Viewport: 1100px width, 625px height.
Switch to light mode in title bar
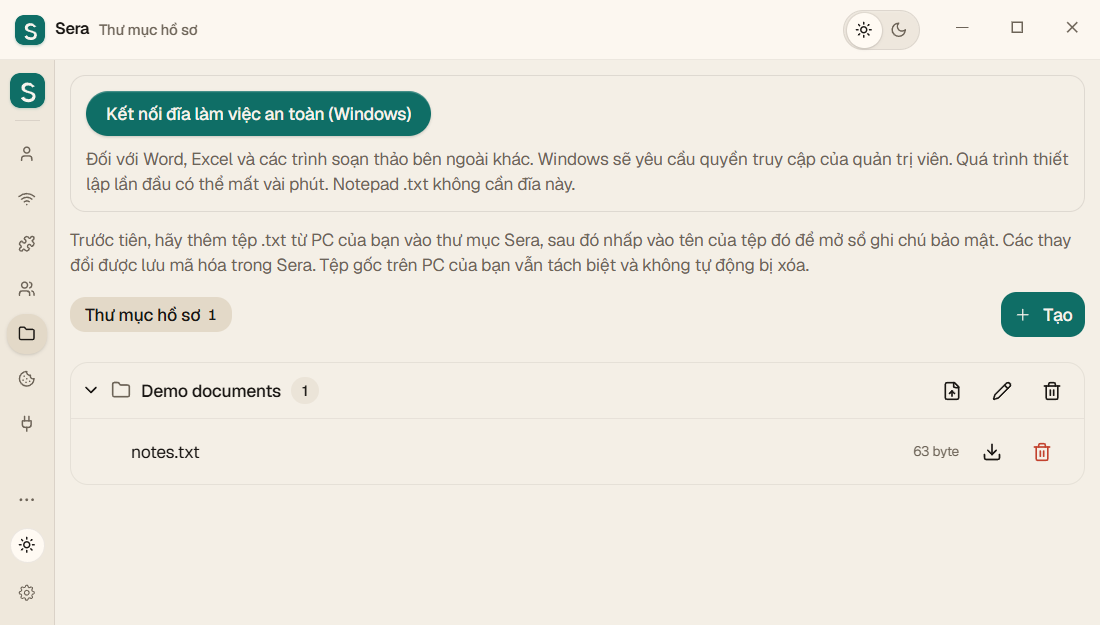click(864, 30)
